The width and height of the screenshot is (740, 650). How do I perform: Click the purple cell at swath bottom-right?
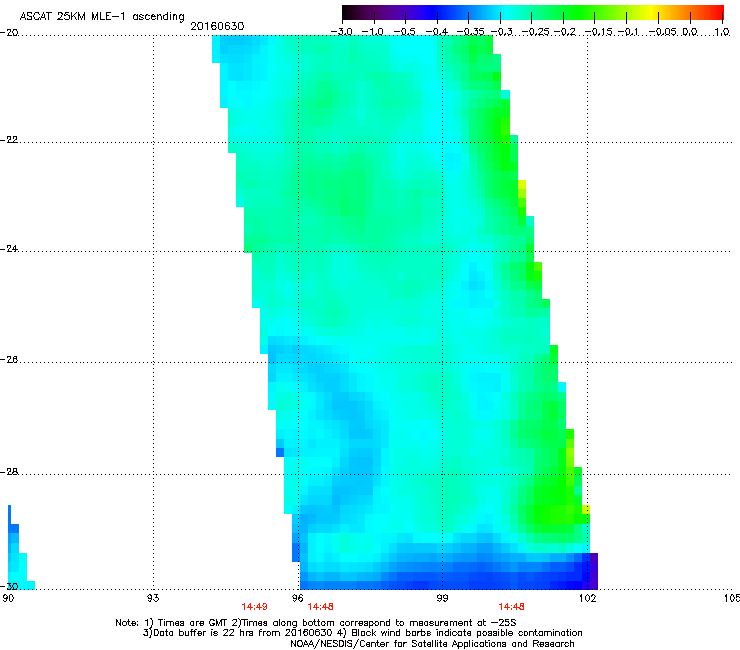(x=593, y=571)
